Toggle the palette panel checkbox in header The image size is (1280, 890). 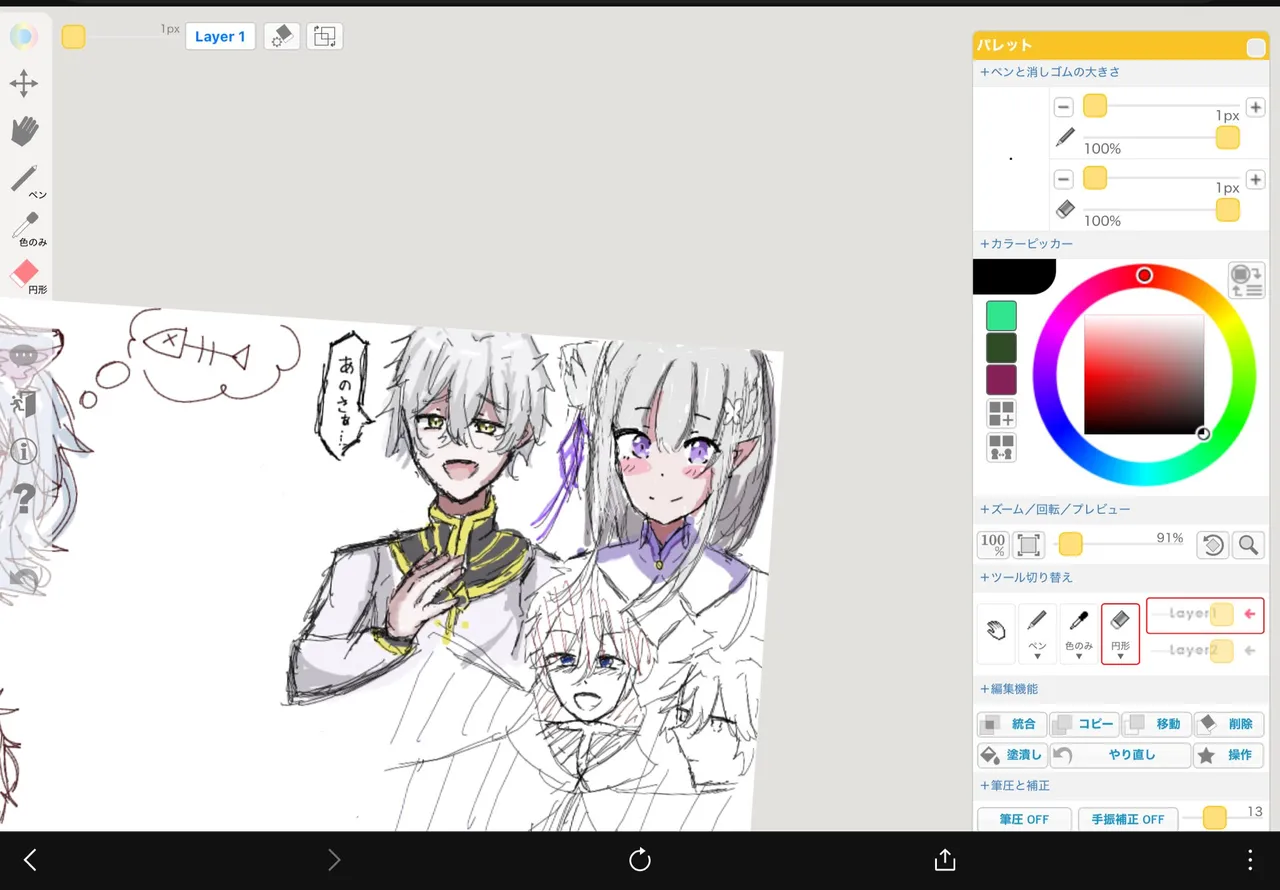tap(1255, 47)
